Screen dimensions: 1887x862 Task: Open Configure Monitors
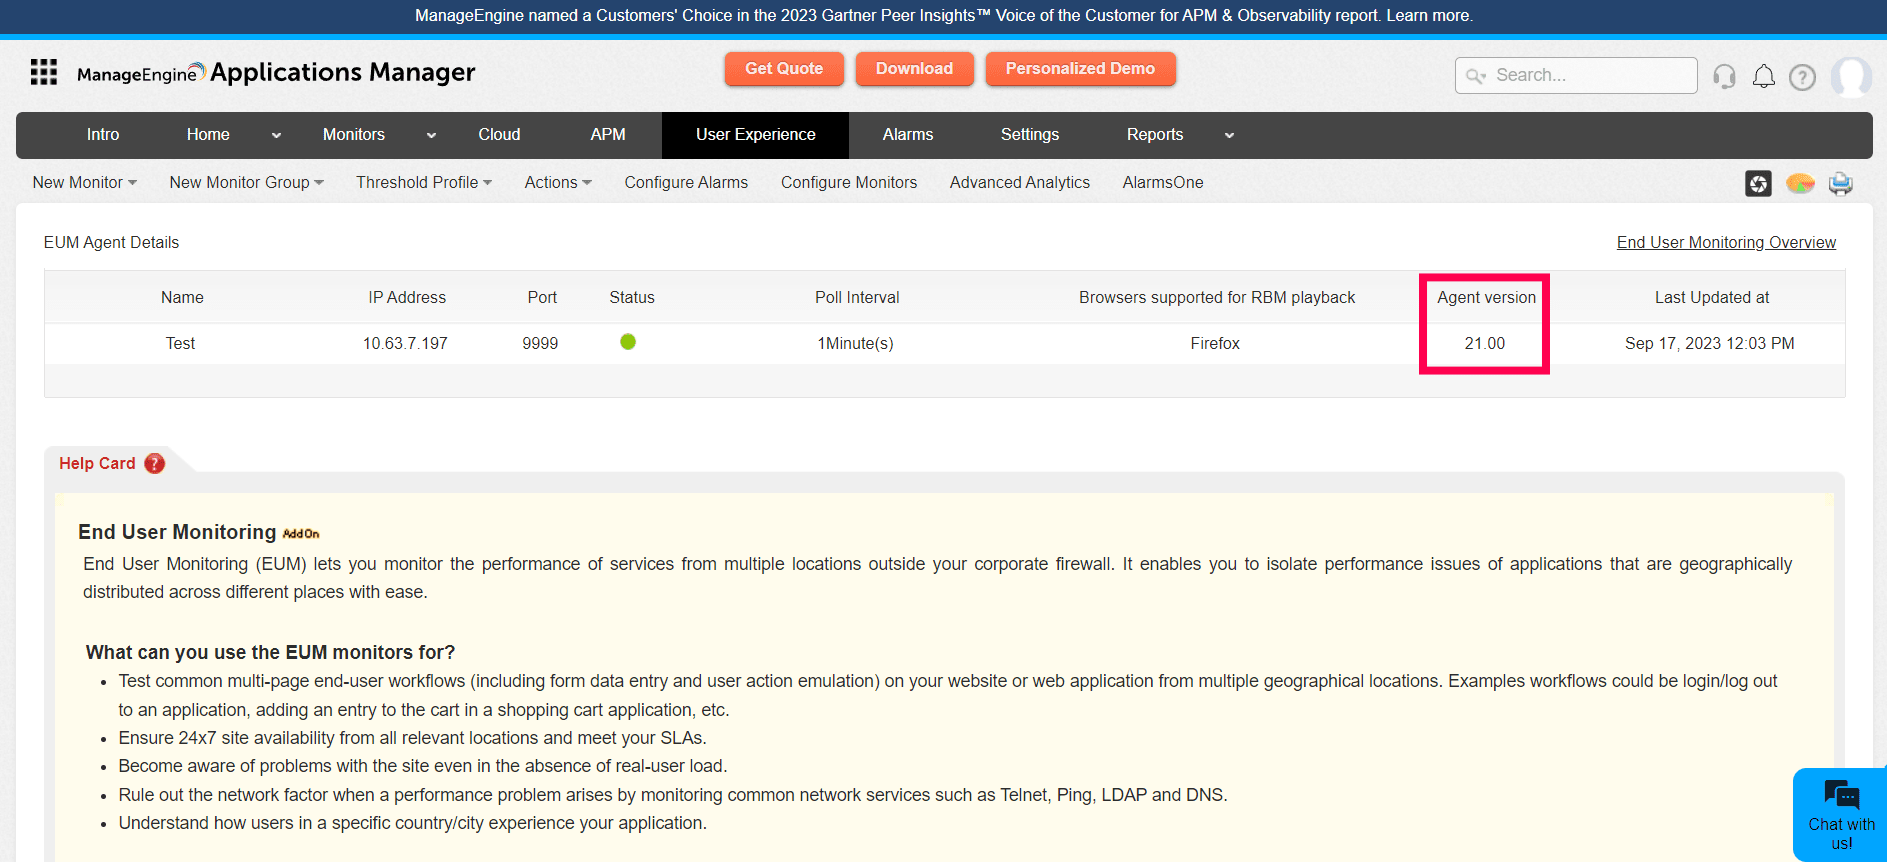[x=849, y=182]
